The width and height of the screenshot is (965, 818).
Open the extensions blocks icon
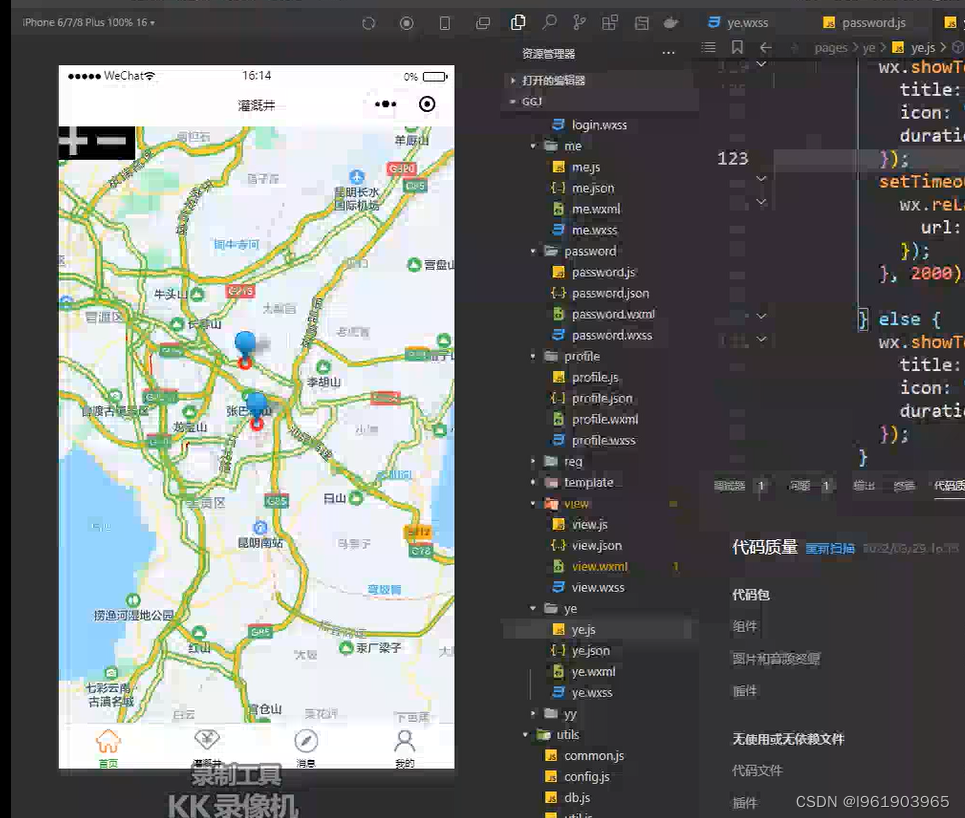[610, 23]
